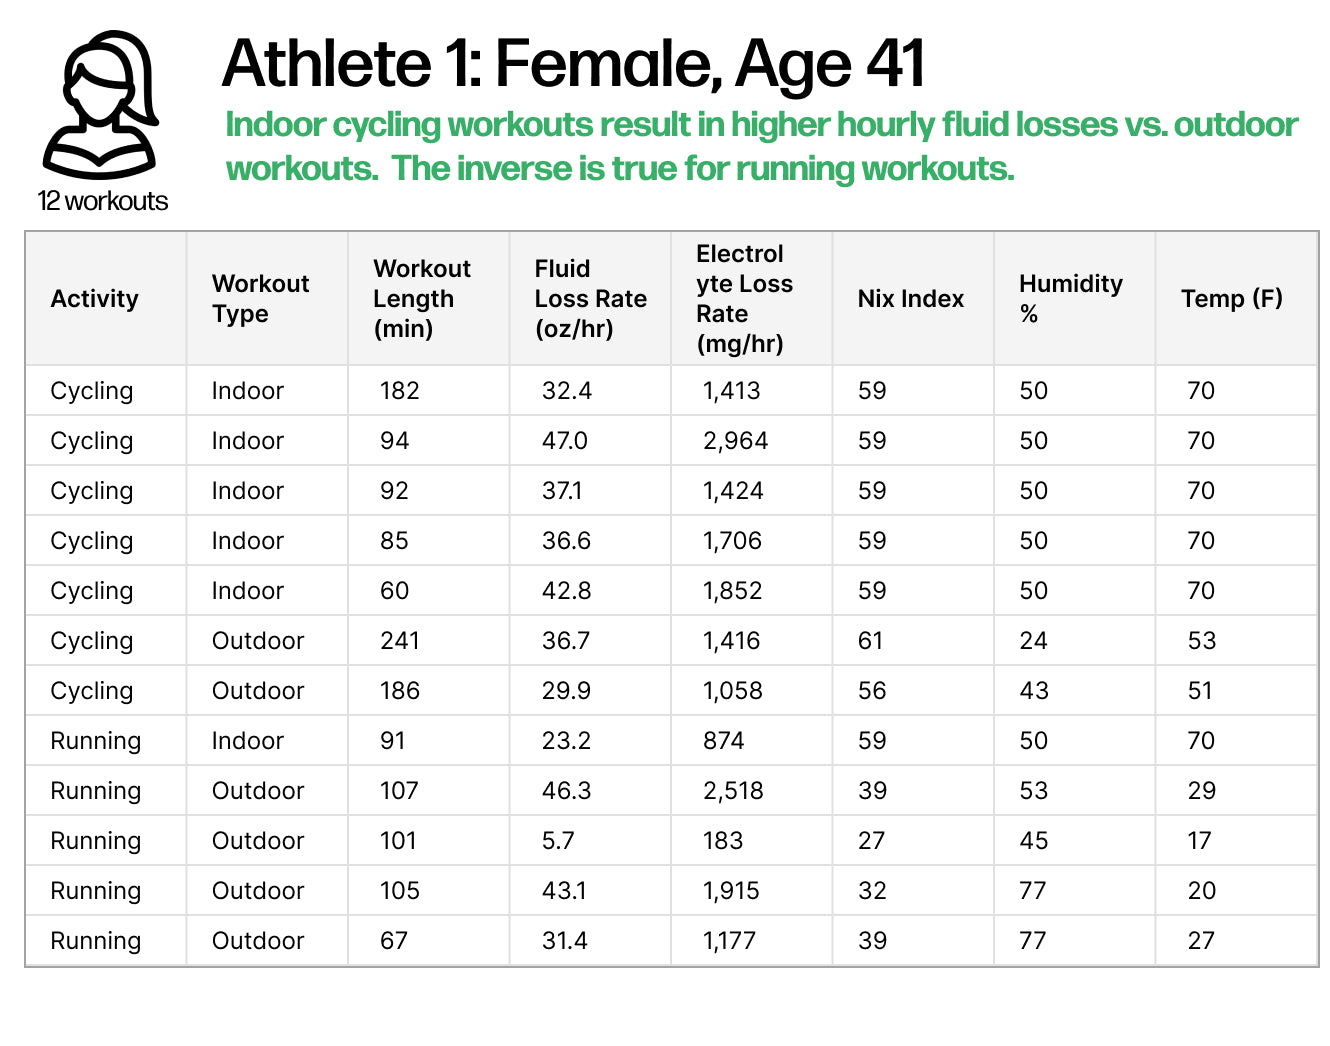Image resolution: width=1330 pixels, height=1046 pixels.
Task: Select the Workout Type column header
Action: tap(260, 299)
